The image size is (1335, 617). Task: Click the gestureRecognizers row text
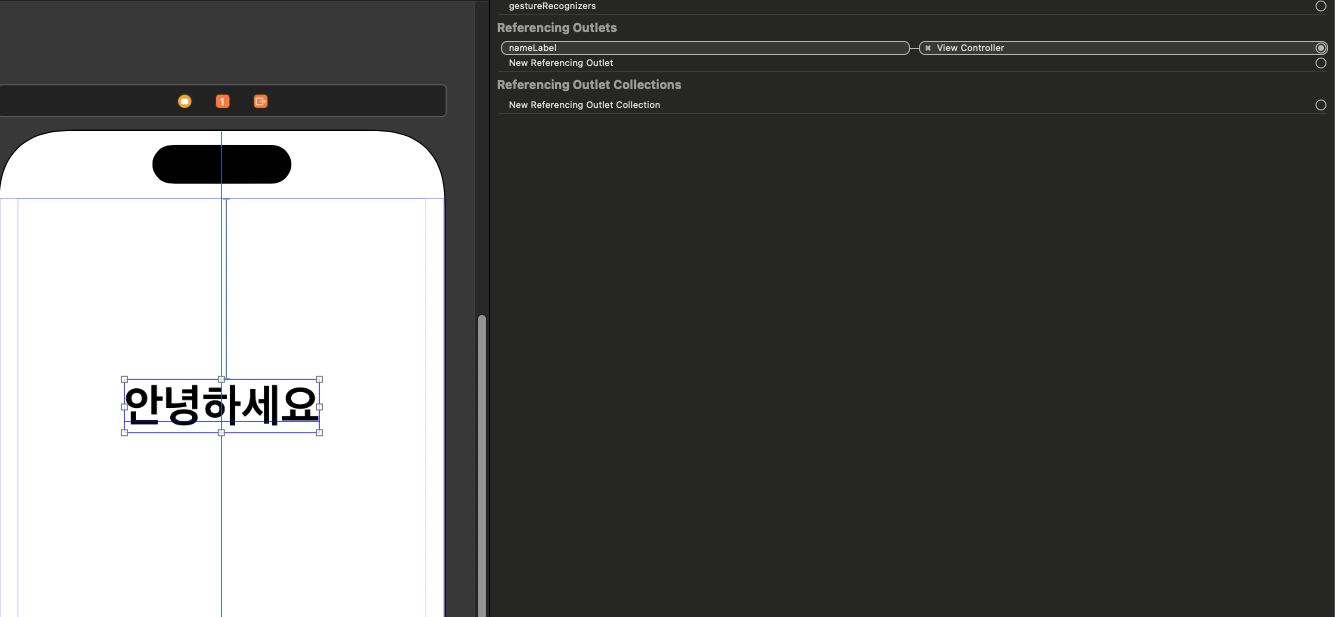(552, 6)
